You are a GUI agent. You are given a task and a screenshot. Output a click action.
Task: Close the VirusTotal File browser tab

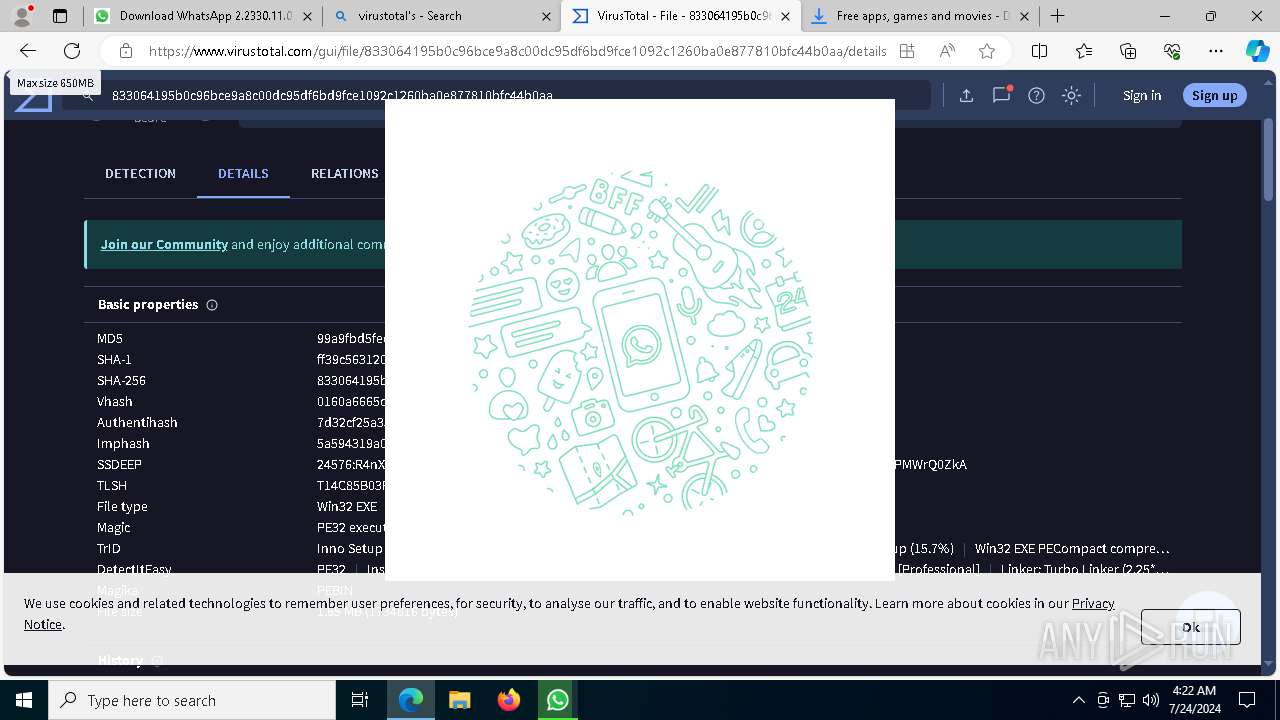pyautogui.click(x=785, y=16)
